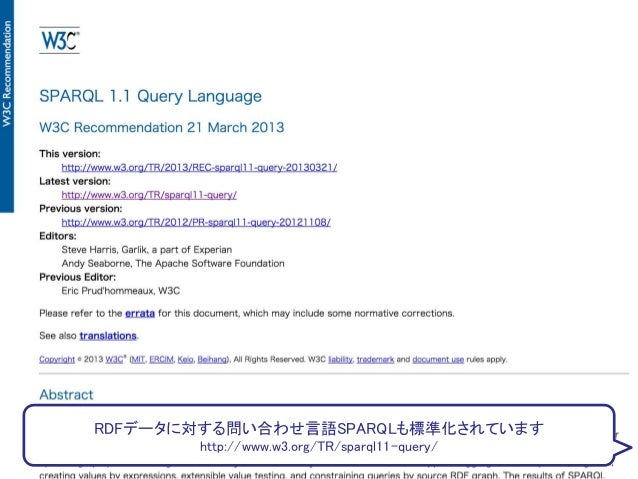This screenshot has height=479, width=638.
Task: Click the This version label
Action: point(70,154)
